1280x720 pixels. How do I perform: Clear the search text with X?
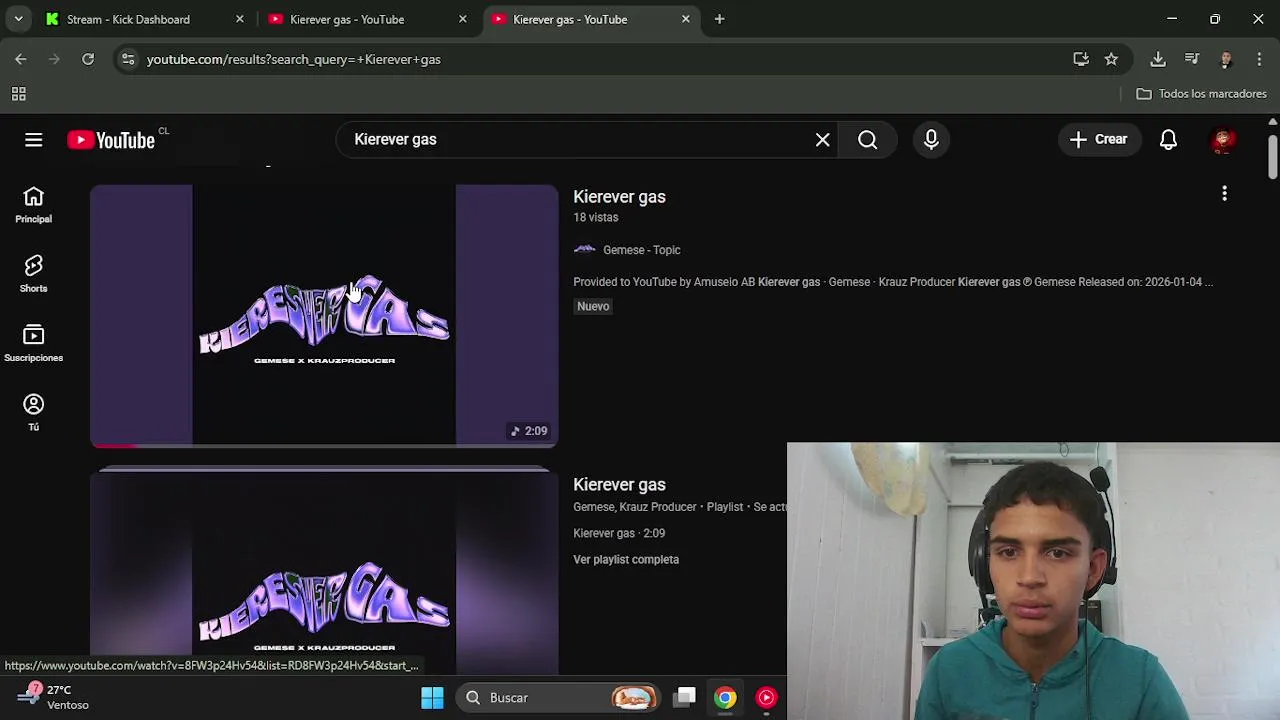(822, 140)
